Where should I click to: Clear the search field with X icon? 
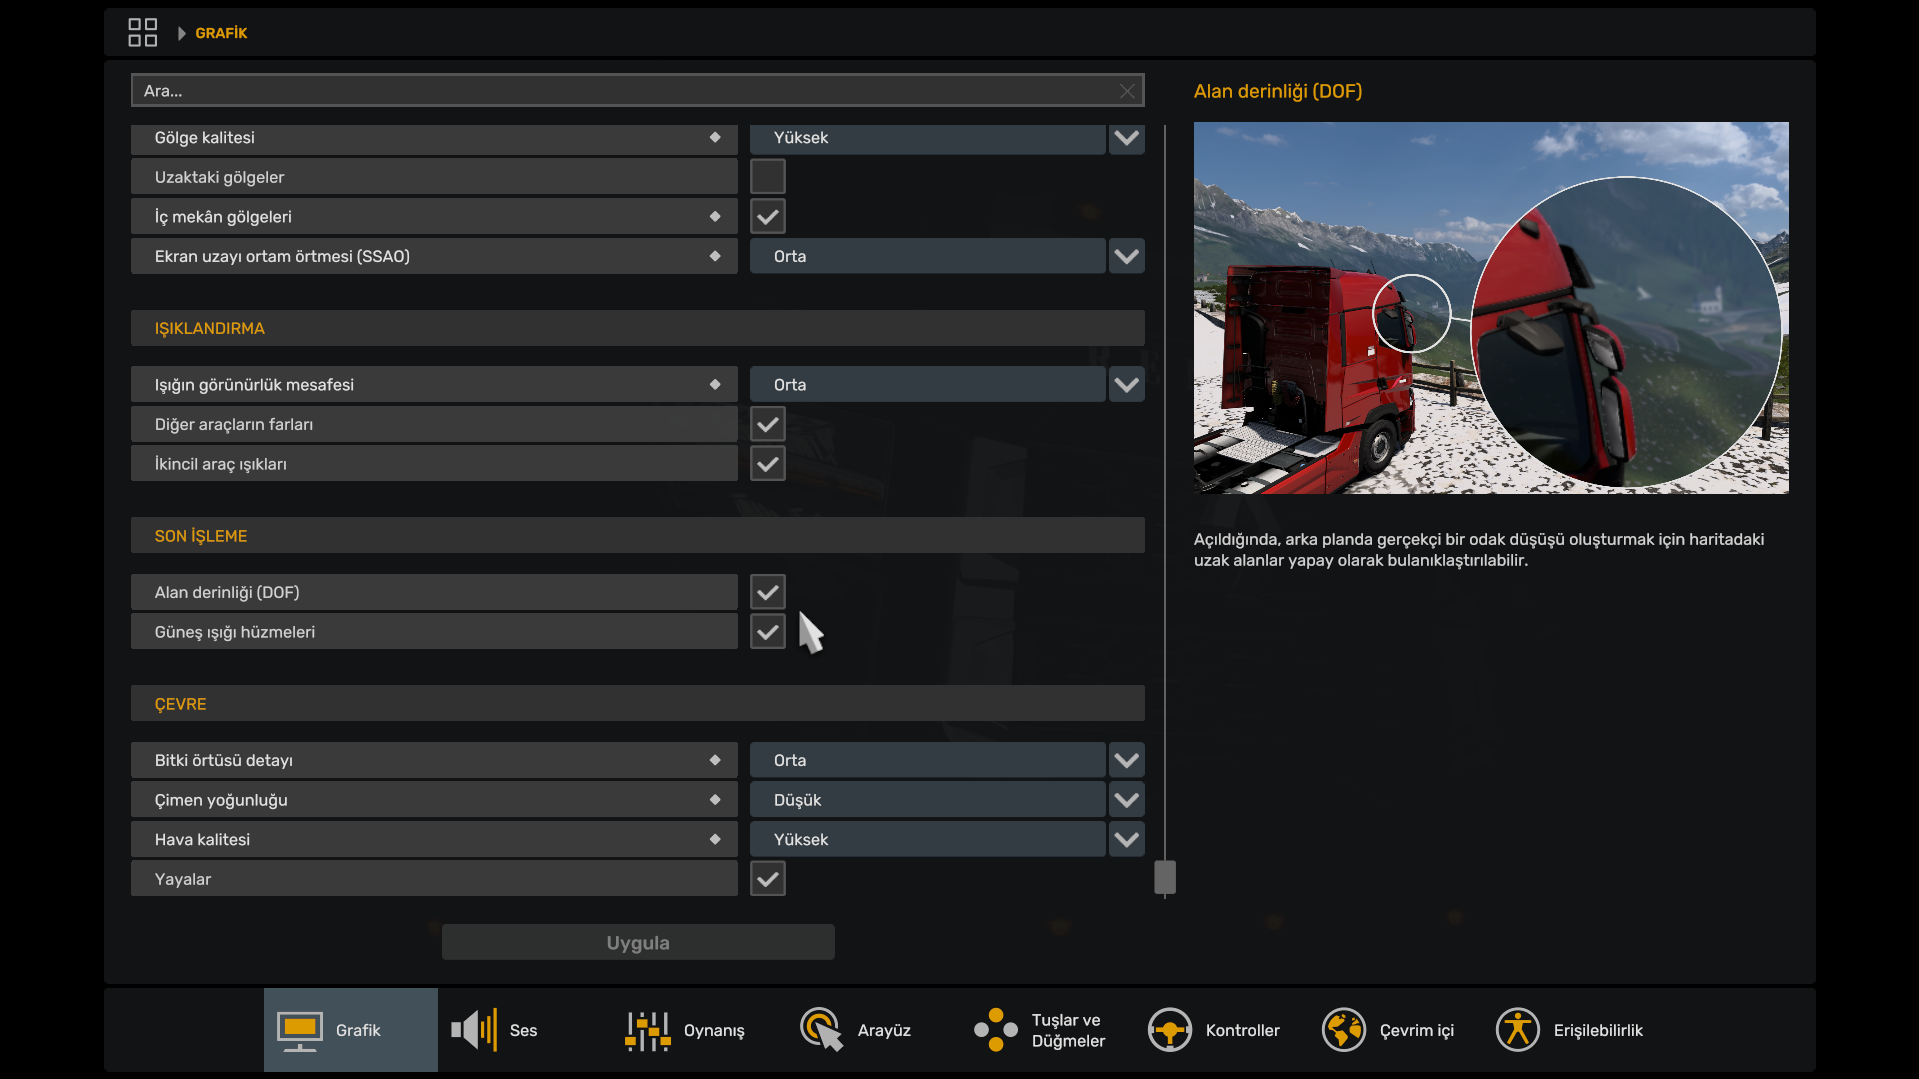coord(1127,91)
